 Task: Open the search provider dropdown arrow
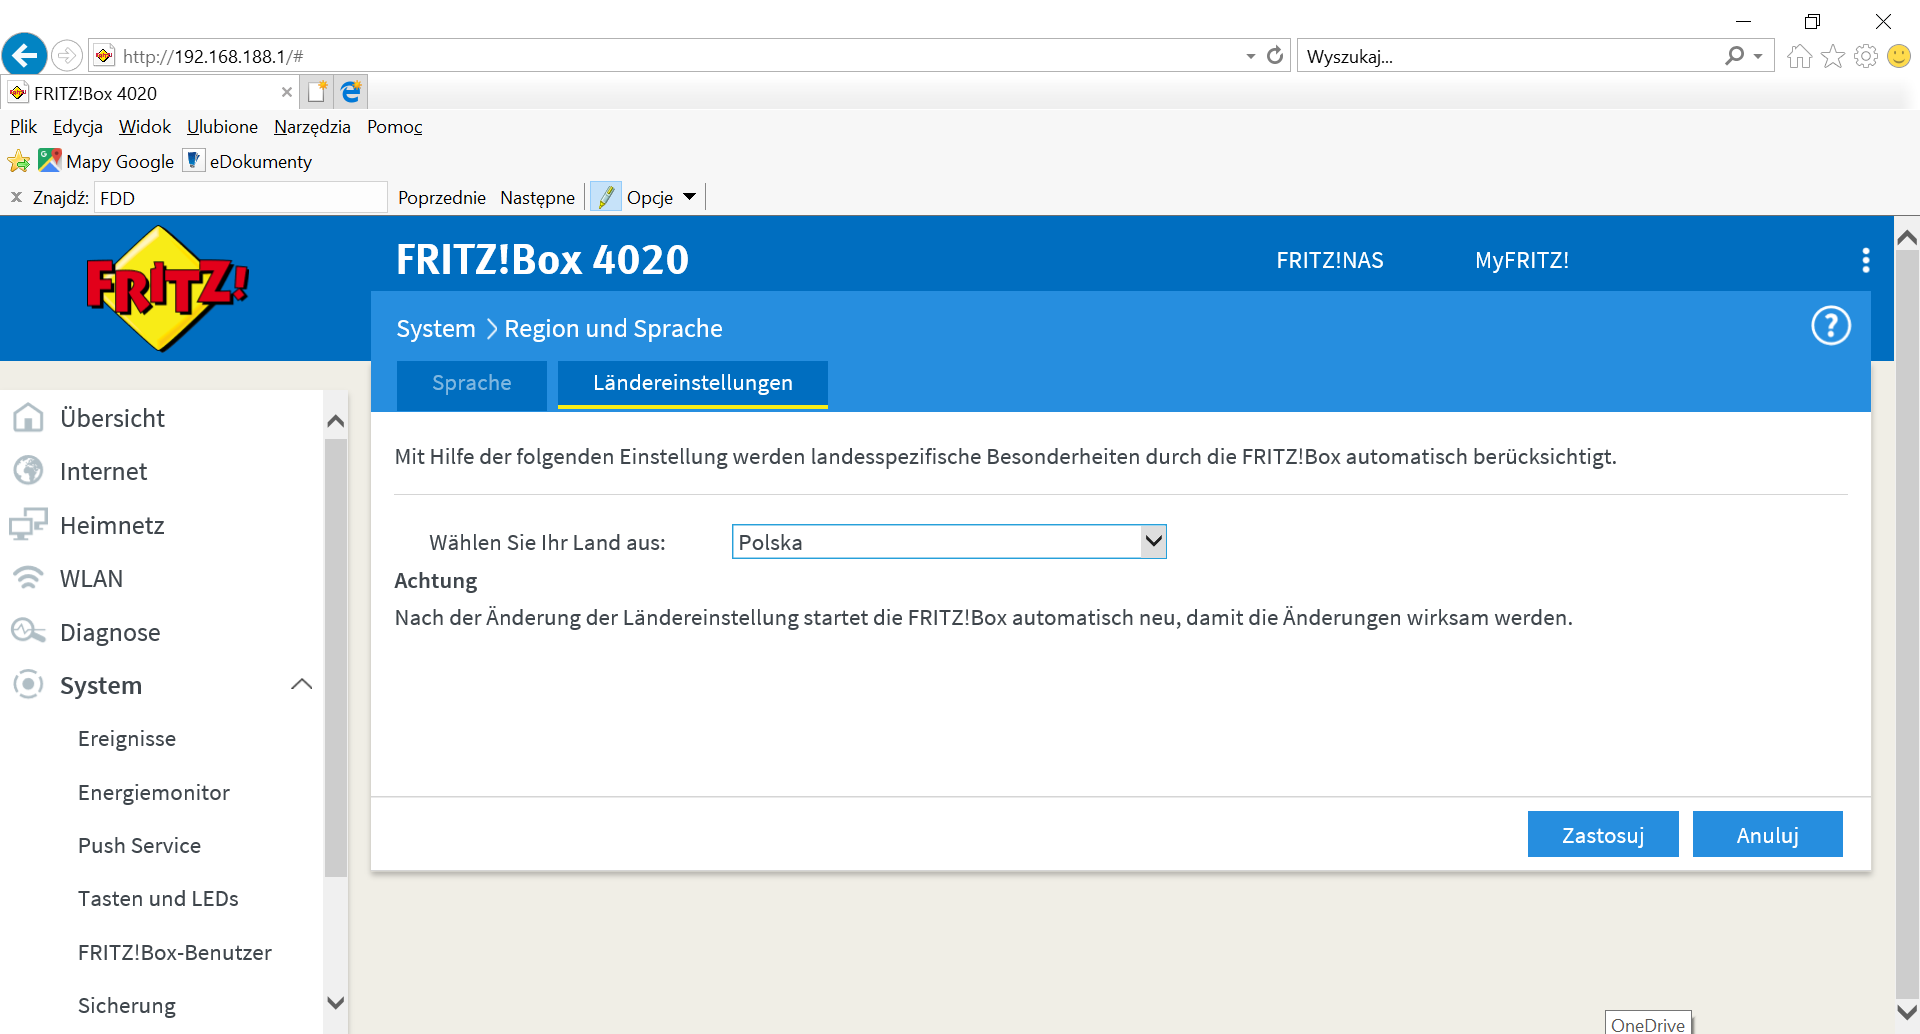[1758, 57]
